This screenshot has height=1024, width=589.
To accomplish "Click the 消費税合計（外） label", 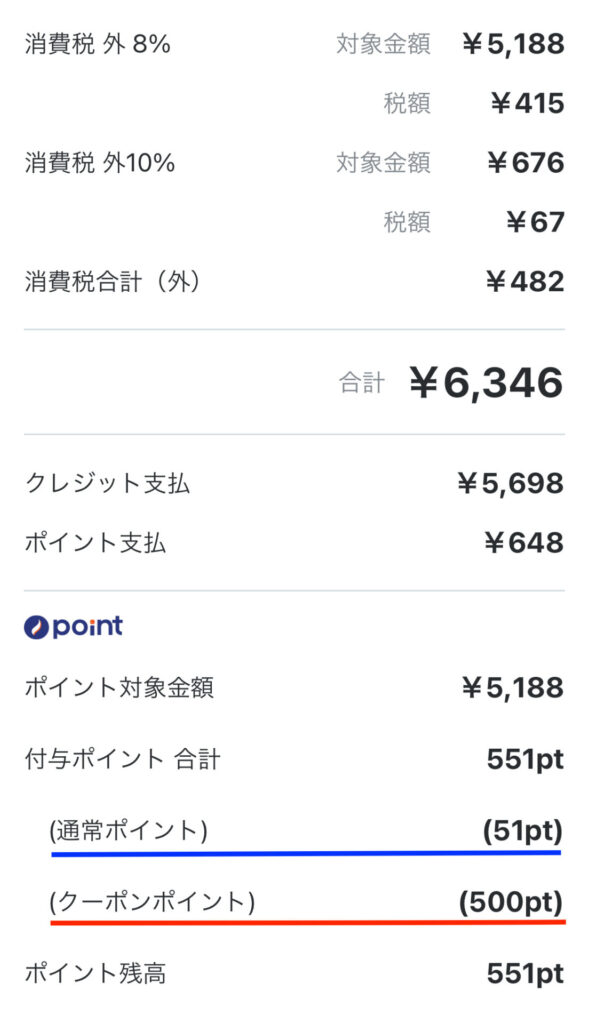I will tap(112, 281).
